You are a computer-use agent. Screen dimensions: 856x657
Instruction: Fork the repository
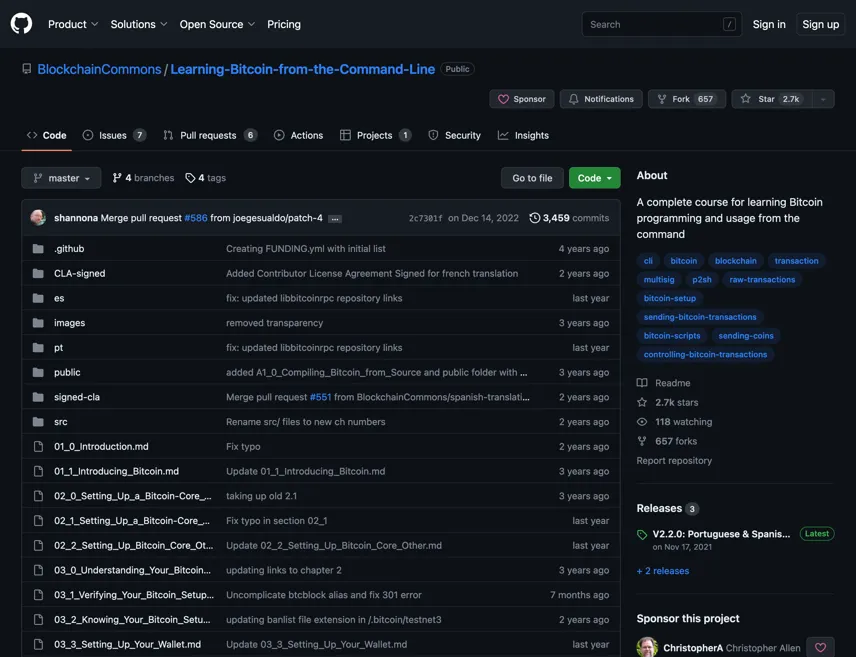click(686, 99)
